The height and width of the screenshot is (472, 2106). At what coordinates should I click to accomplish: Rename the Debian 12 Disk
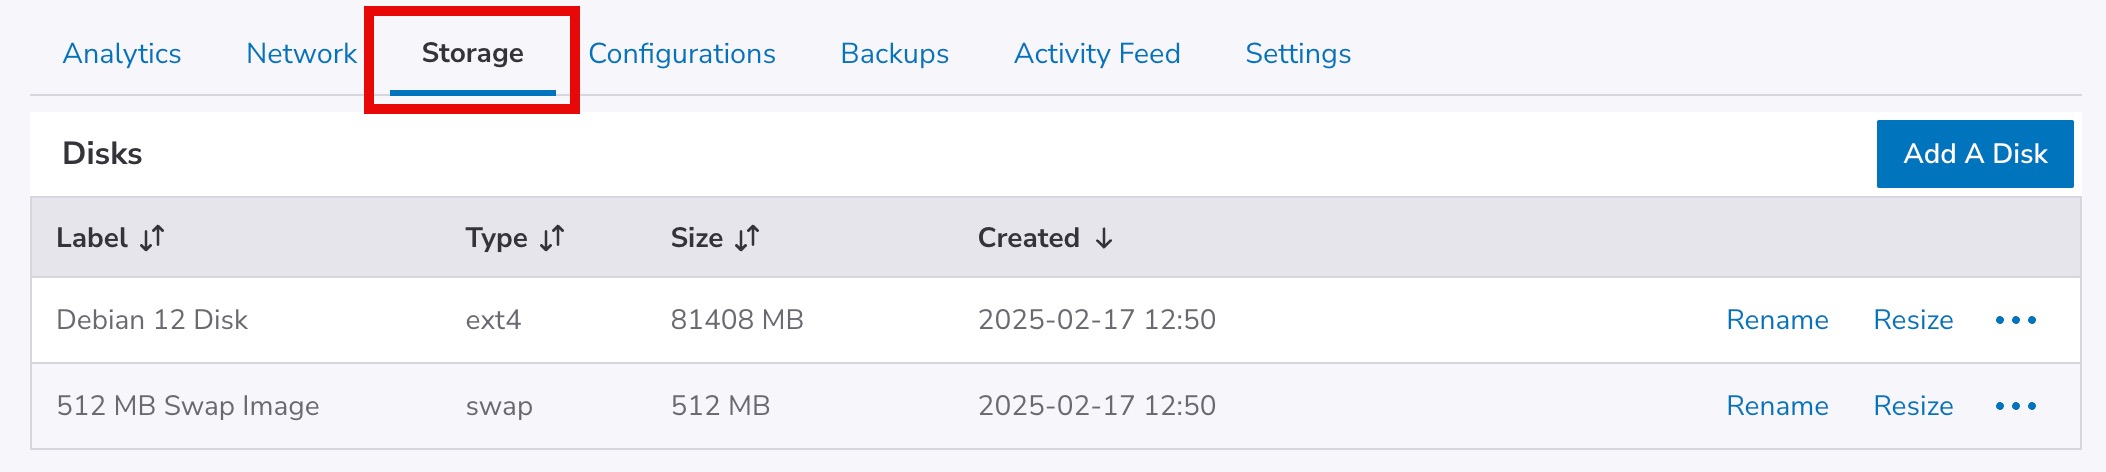click(1777, 320)
